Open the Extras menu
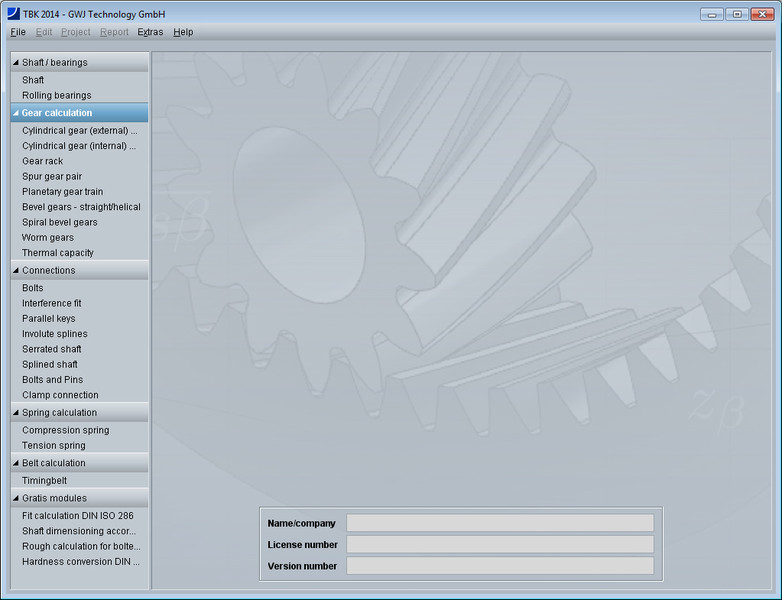This screenshot has height=600, width=782. pos(150,32)
